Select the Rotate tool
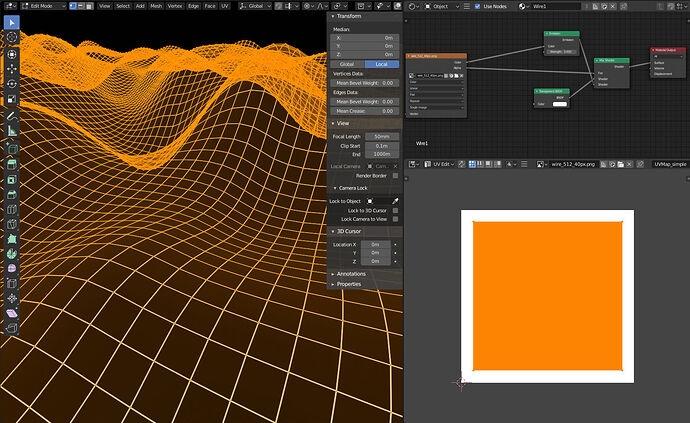This screenshot has width=690, height=423. pos(12,84)
